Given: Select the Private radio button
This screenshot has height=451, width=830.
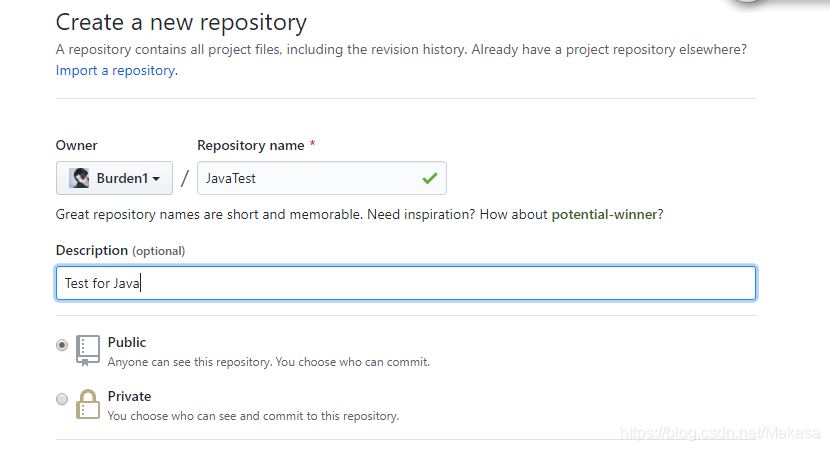Looking at the screenshot, I should 62,399.
